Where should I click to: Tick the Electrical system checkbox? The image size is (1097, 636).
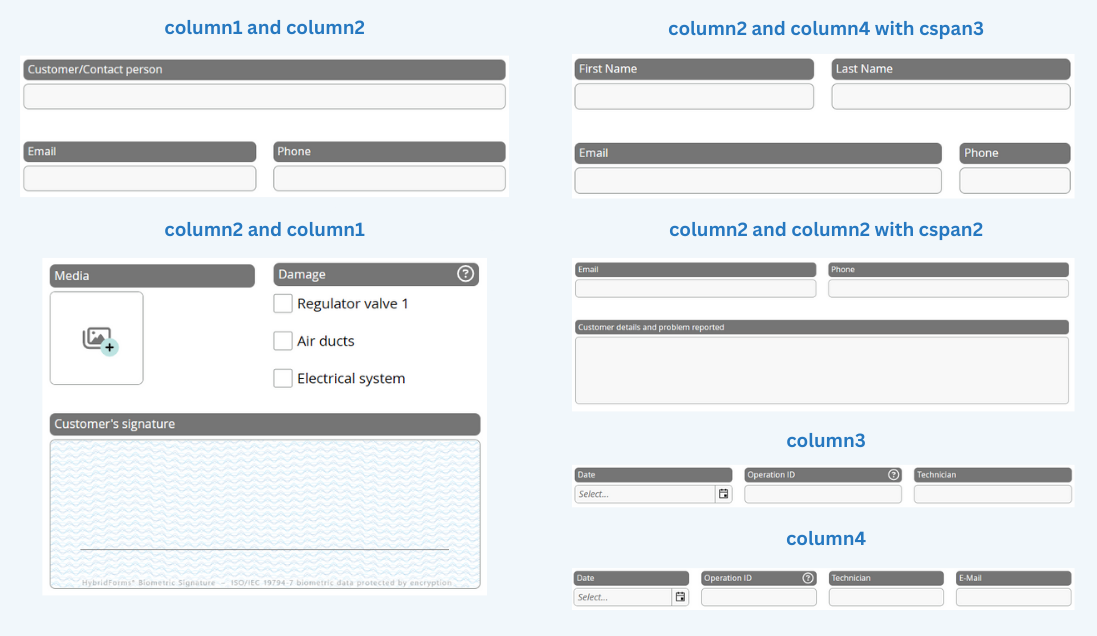pyautogui.click(x=283, y=378)
